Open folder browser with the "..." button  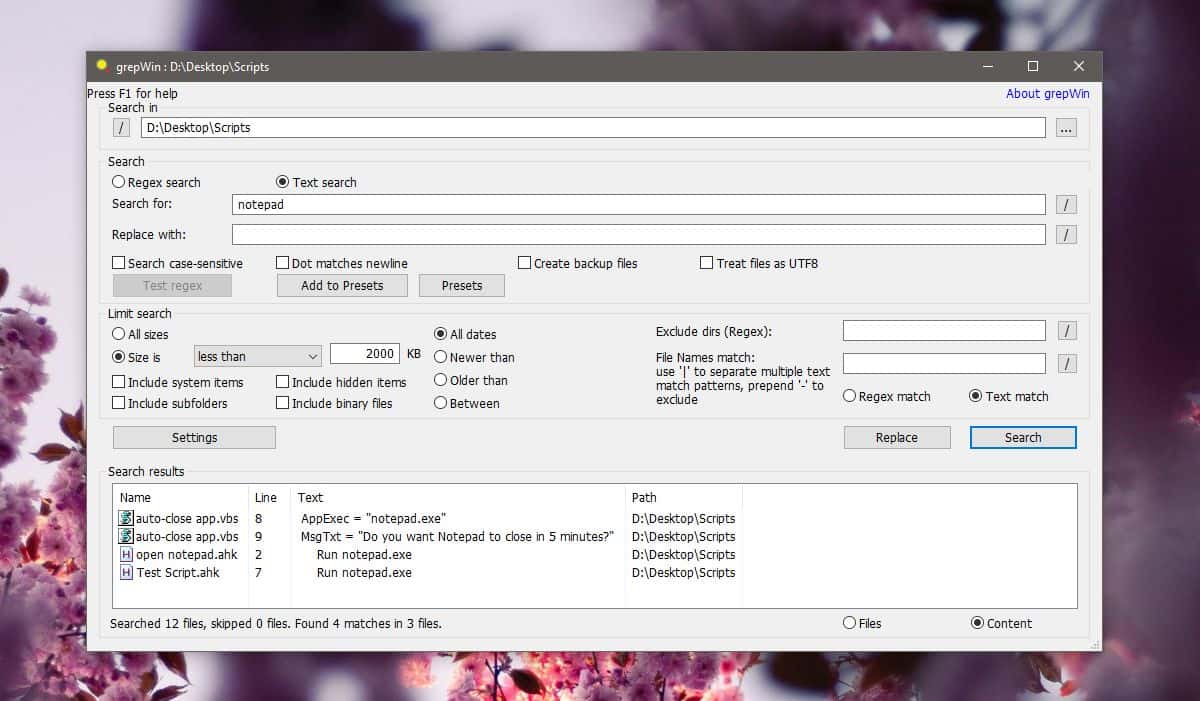click(x=1066, y=127)
